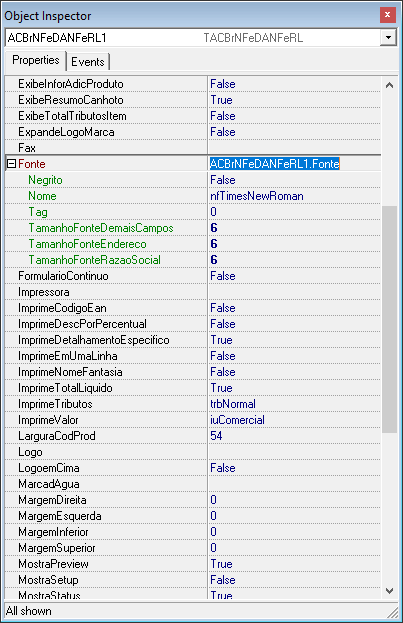Click the empty Impressora value field
Screen dimensions: 403x623
click(x=294, y=292)
